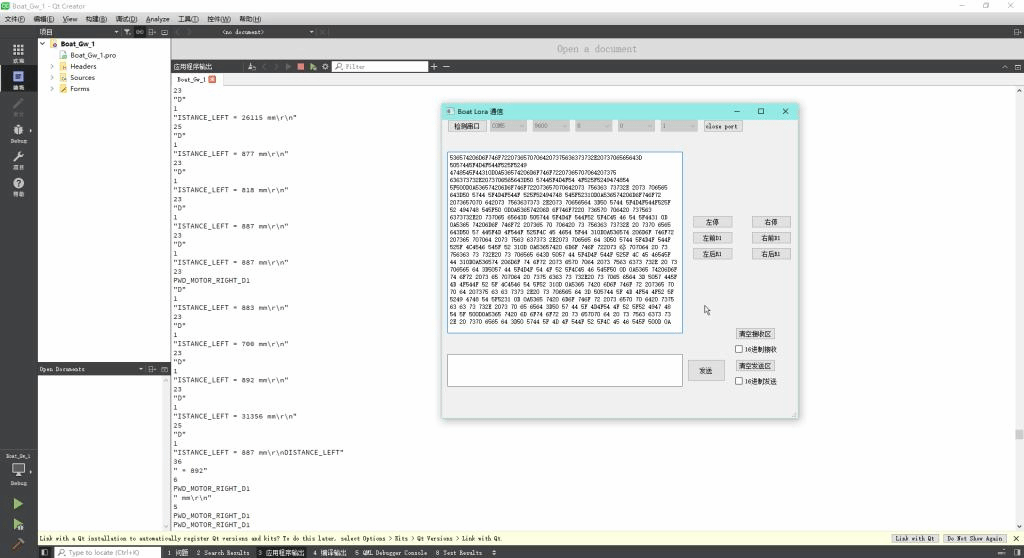Zoom out output with minus icon
This screenshot has height=558, width=1024.
click(x=446, y=67)
